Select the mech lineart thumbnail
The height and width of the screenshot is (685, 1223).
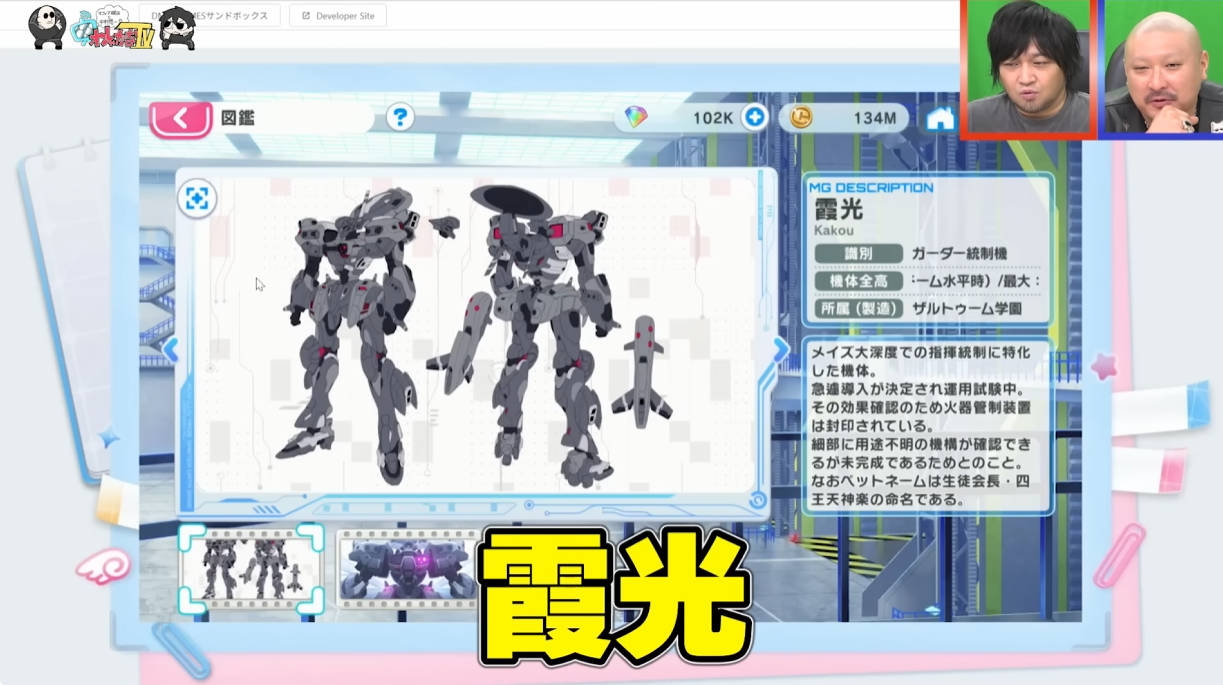pos(251,568)
